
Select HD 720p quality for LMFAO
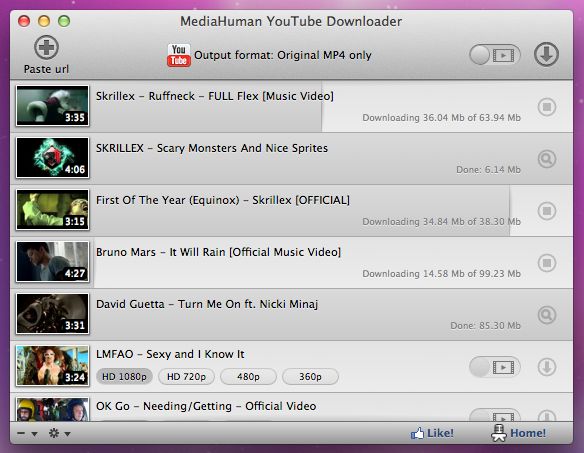coord(186,377)
